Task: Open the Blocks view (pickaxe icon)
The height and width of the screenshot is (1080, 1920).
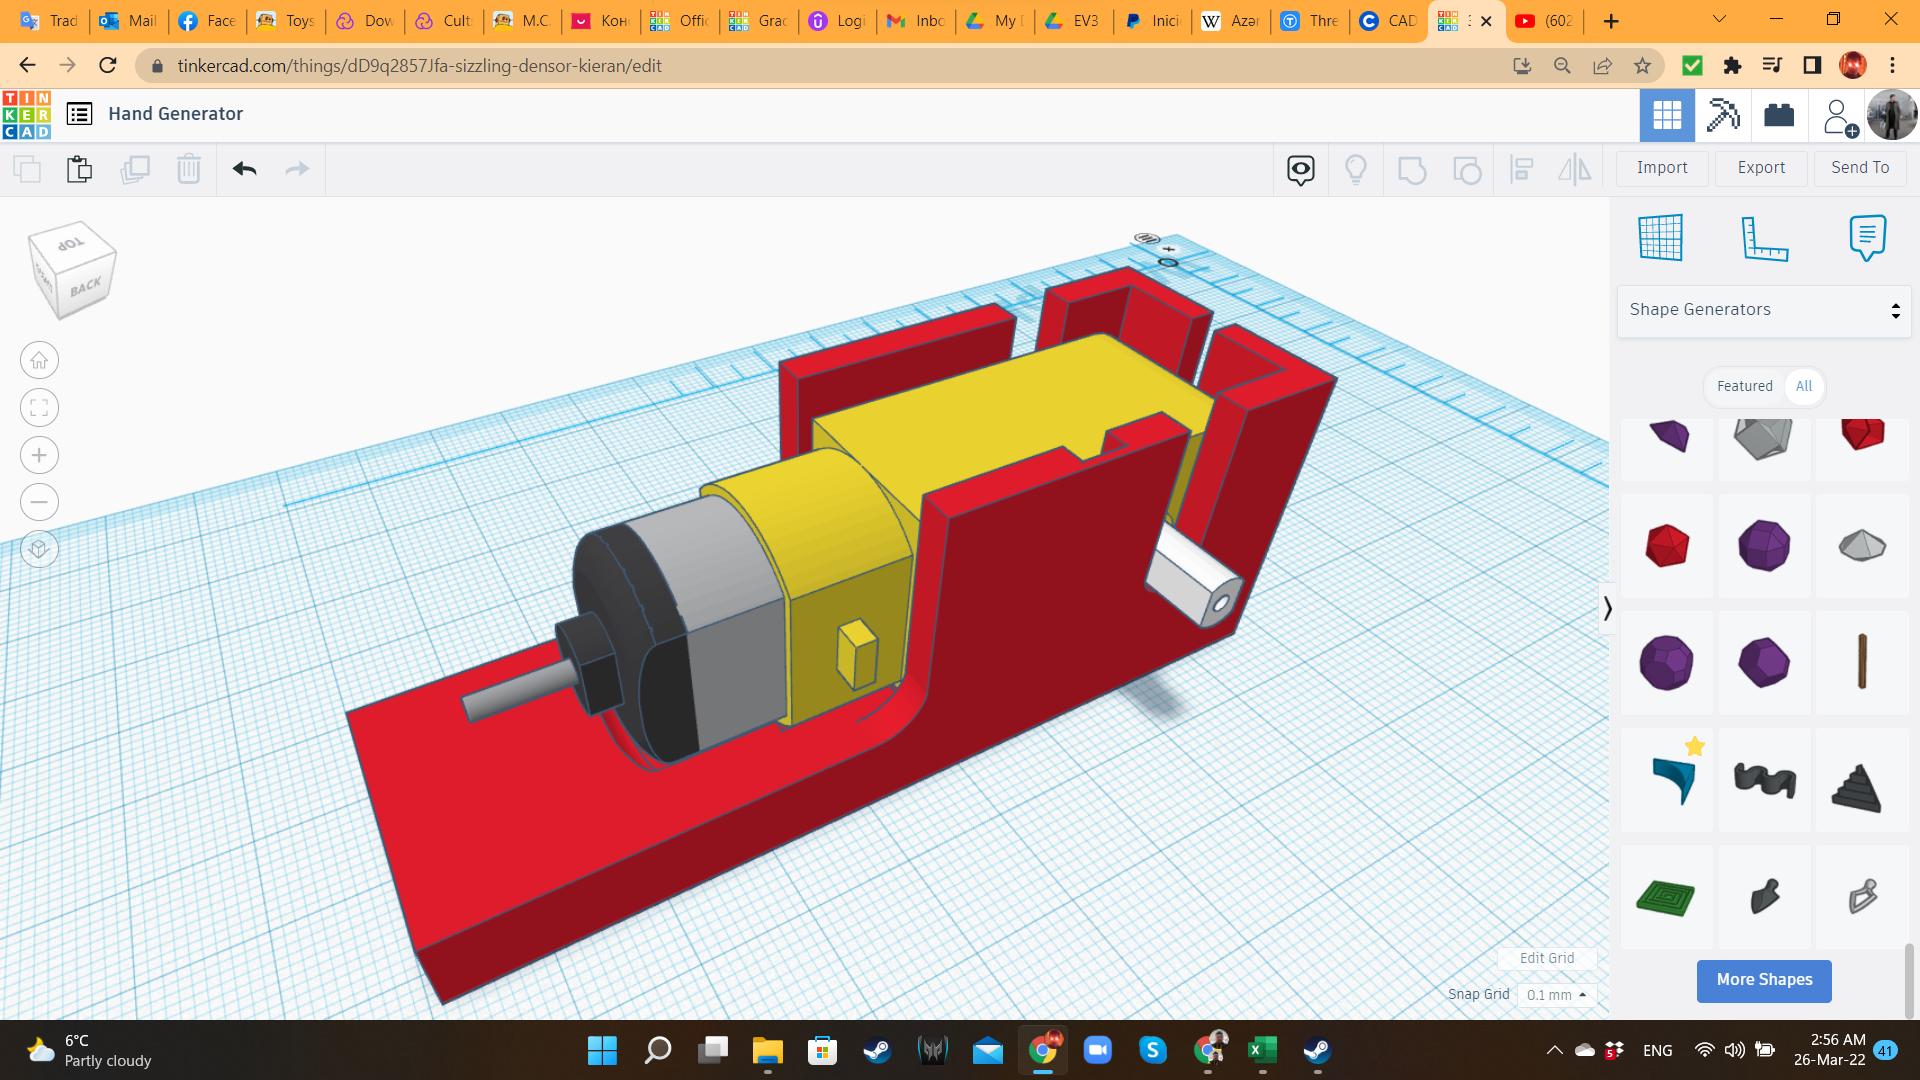Action: [1723, 115]
